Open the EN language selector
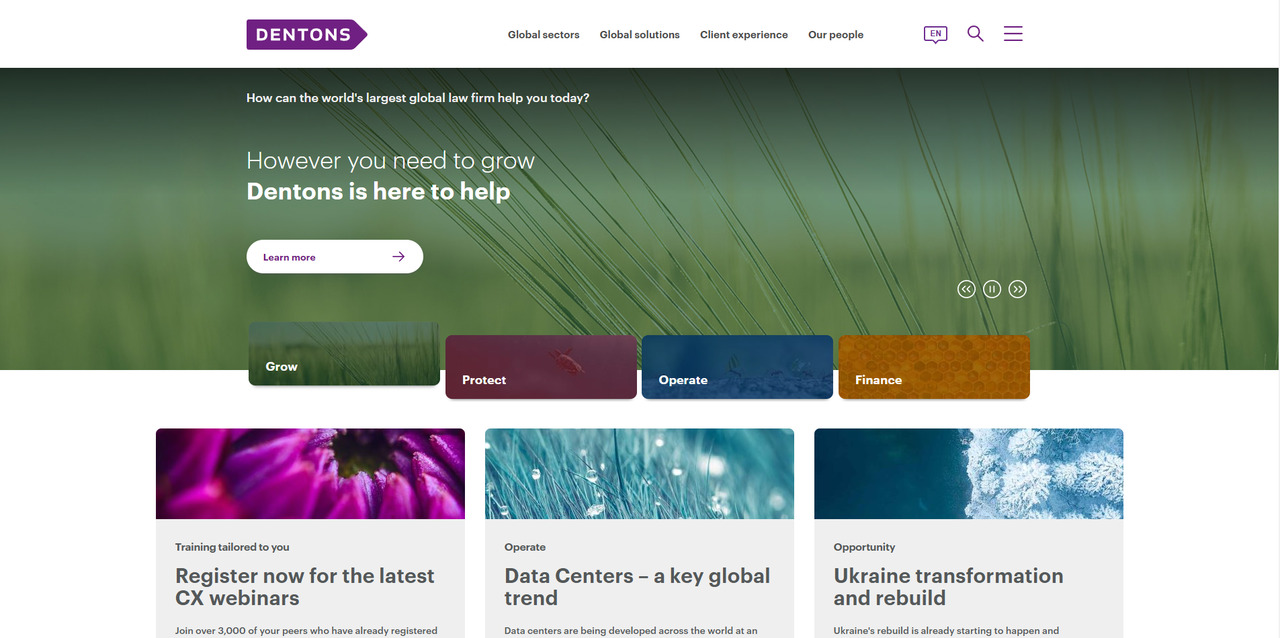This screenshot has height=638, width=1280. pos(935,34)
